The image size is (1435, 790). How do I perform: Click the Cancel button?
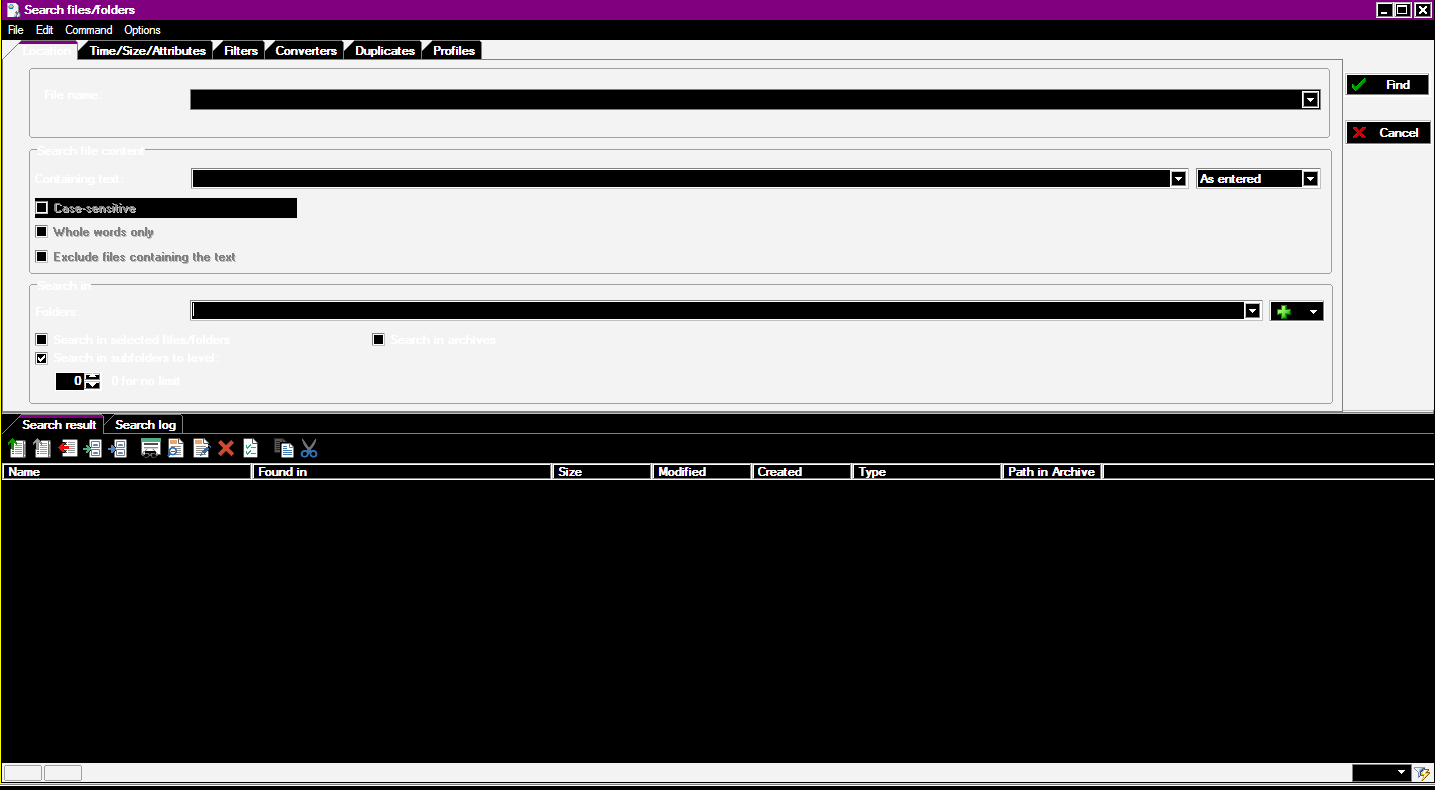(1387, 133)
